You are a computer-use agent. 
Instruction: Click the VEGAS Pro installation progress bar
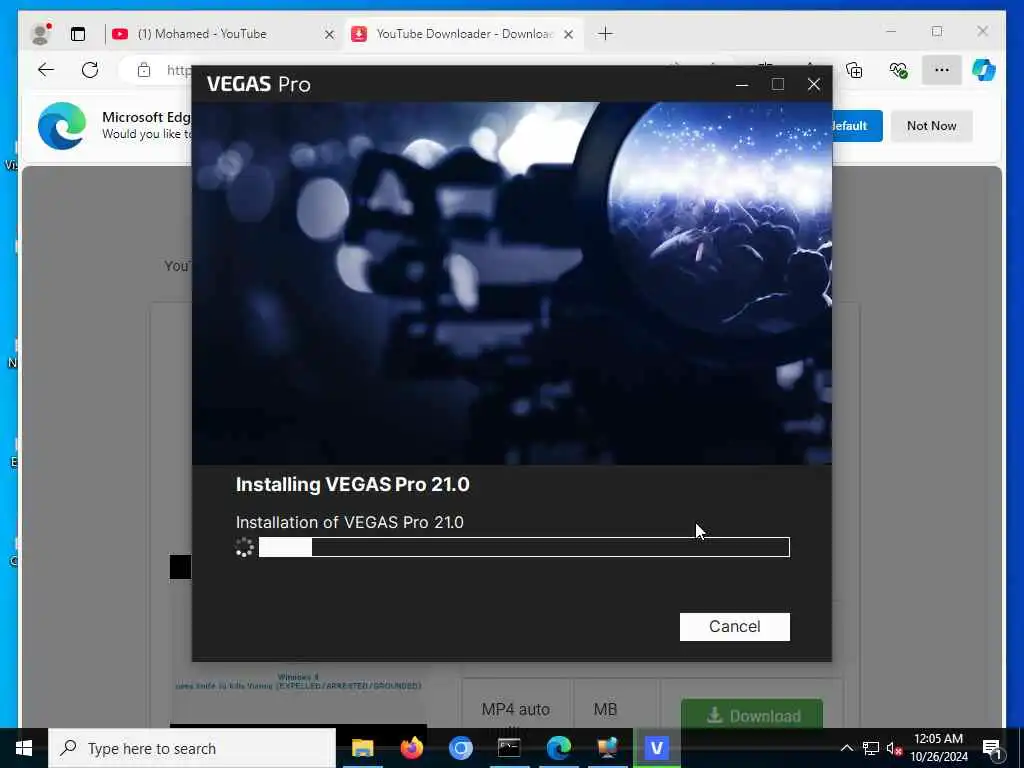524,547
